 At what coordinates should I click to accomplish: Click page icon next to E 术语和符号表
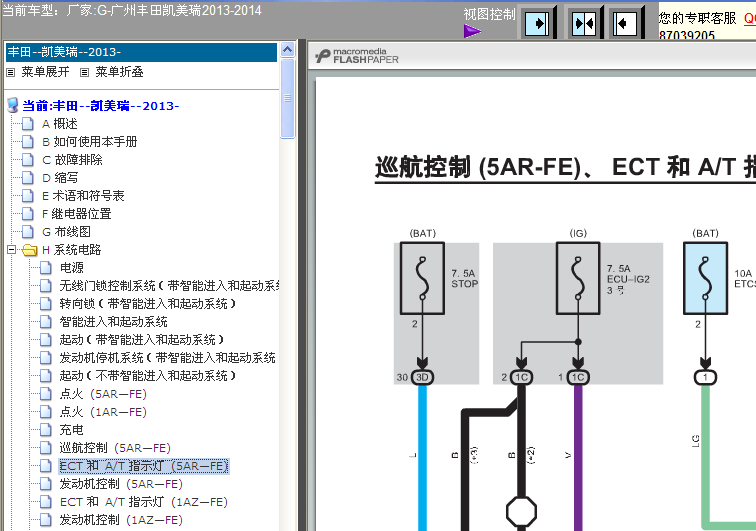[28, 196]
